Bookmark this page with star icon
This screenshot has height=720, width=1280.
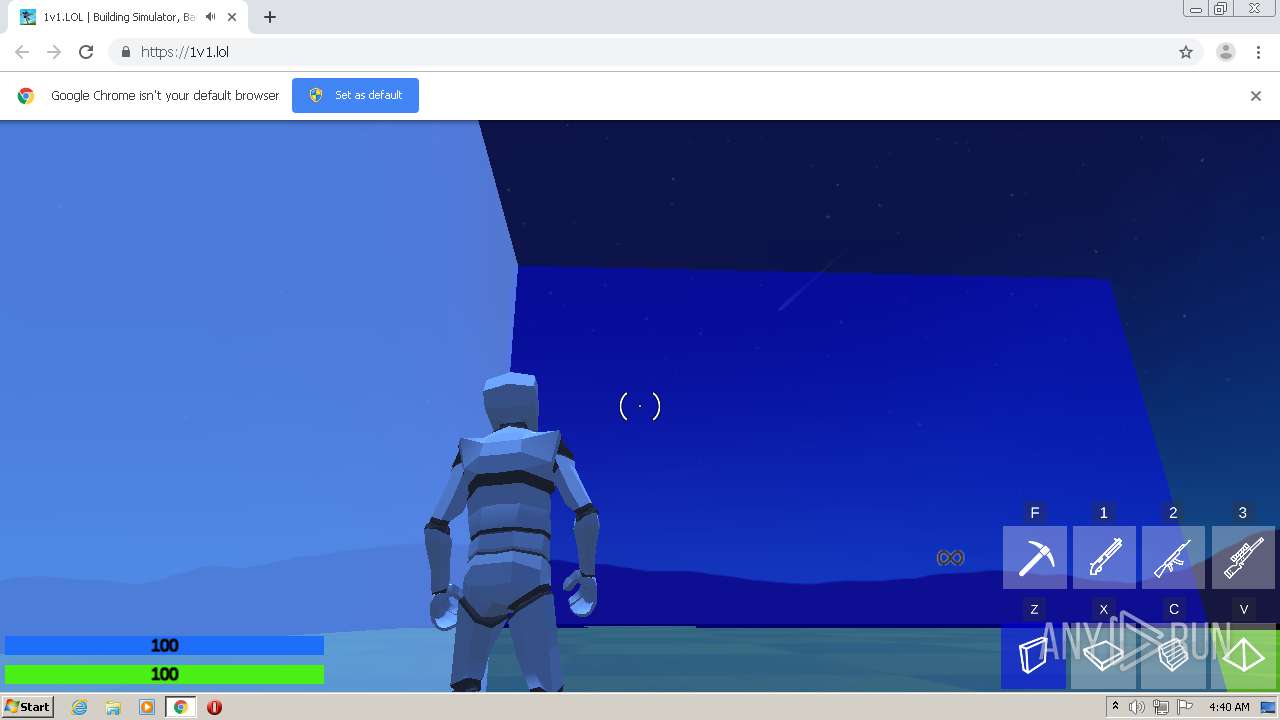click(1186, 52)
